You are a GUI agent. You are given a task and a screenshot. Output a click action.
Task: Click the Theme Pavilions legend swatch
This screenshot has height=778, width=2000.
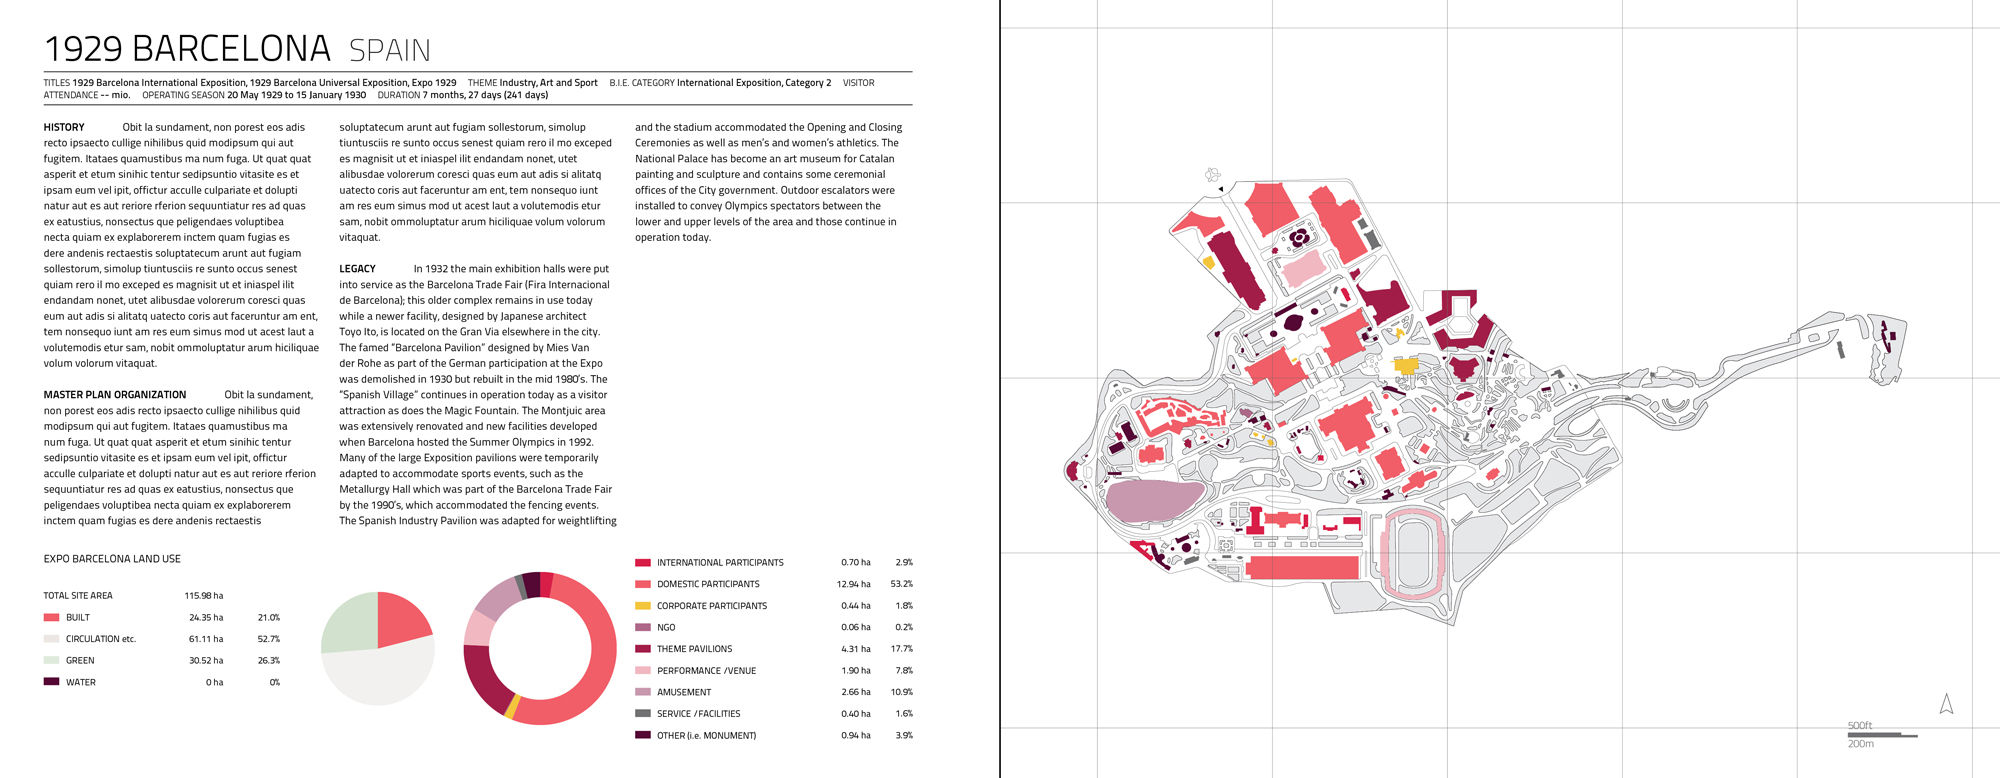643,648
